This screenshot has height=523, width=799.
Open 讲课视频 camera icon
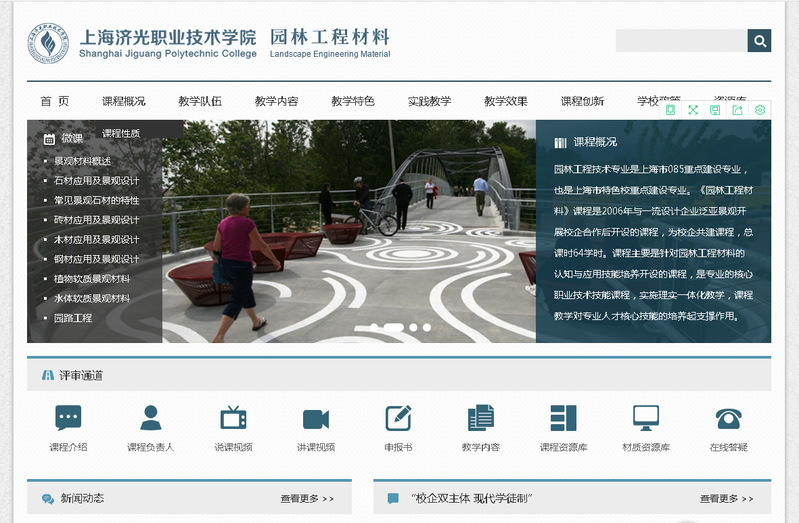(x=316, y=418)
